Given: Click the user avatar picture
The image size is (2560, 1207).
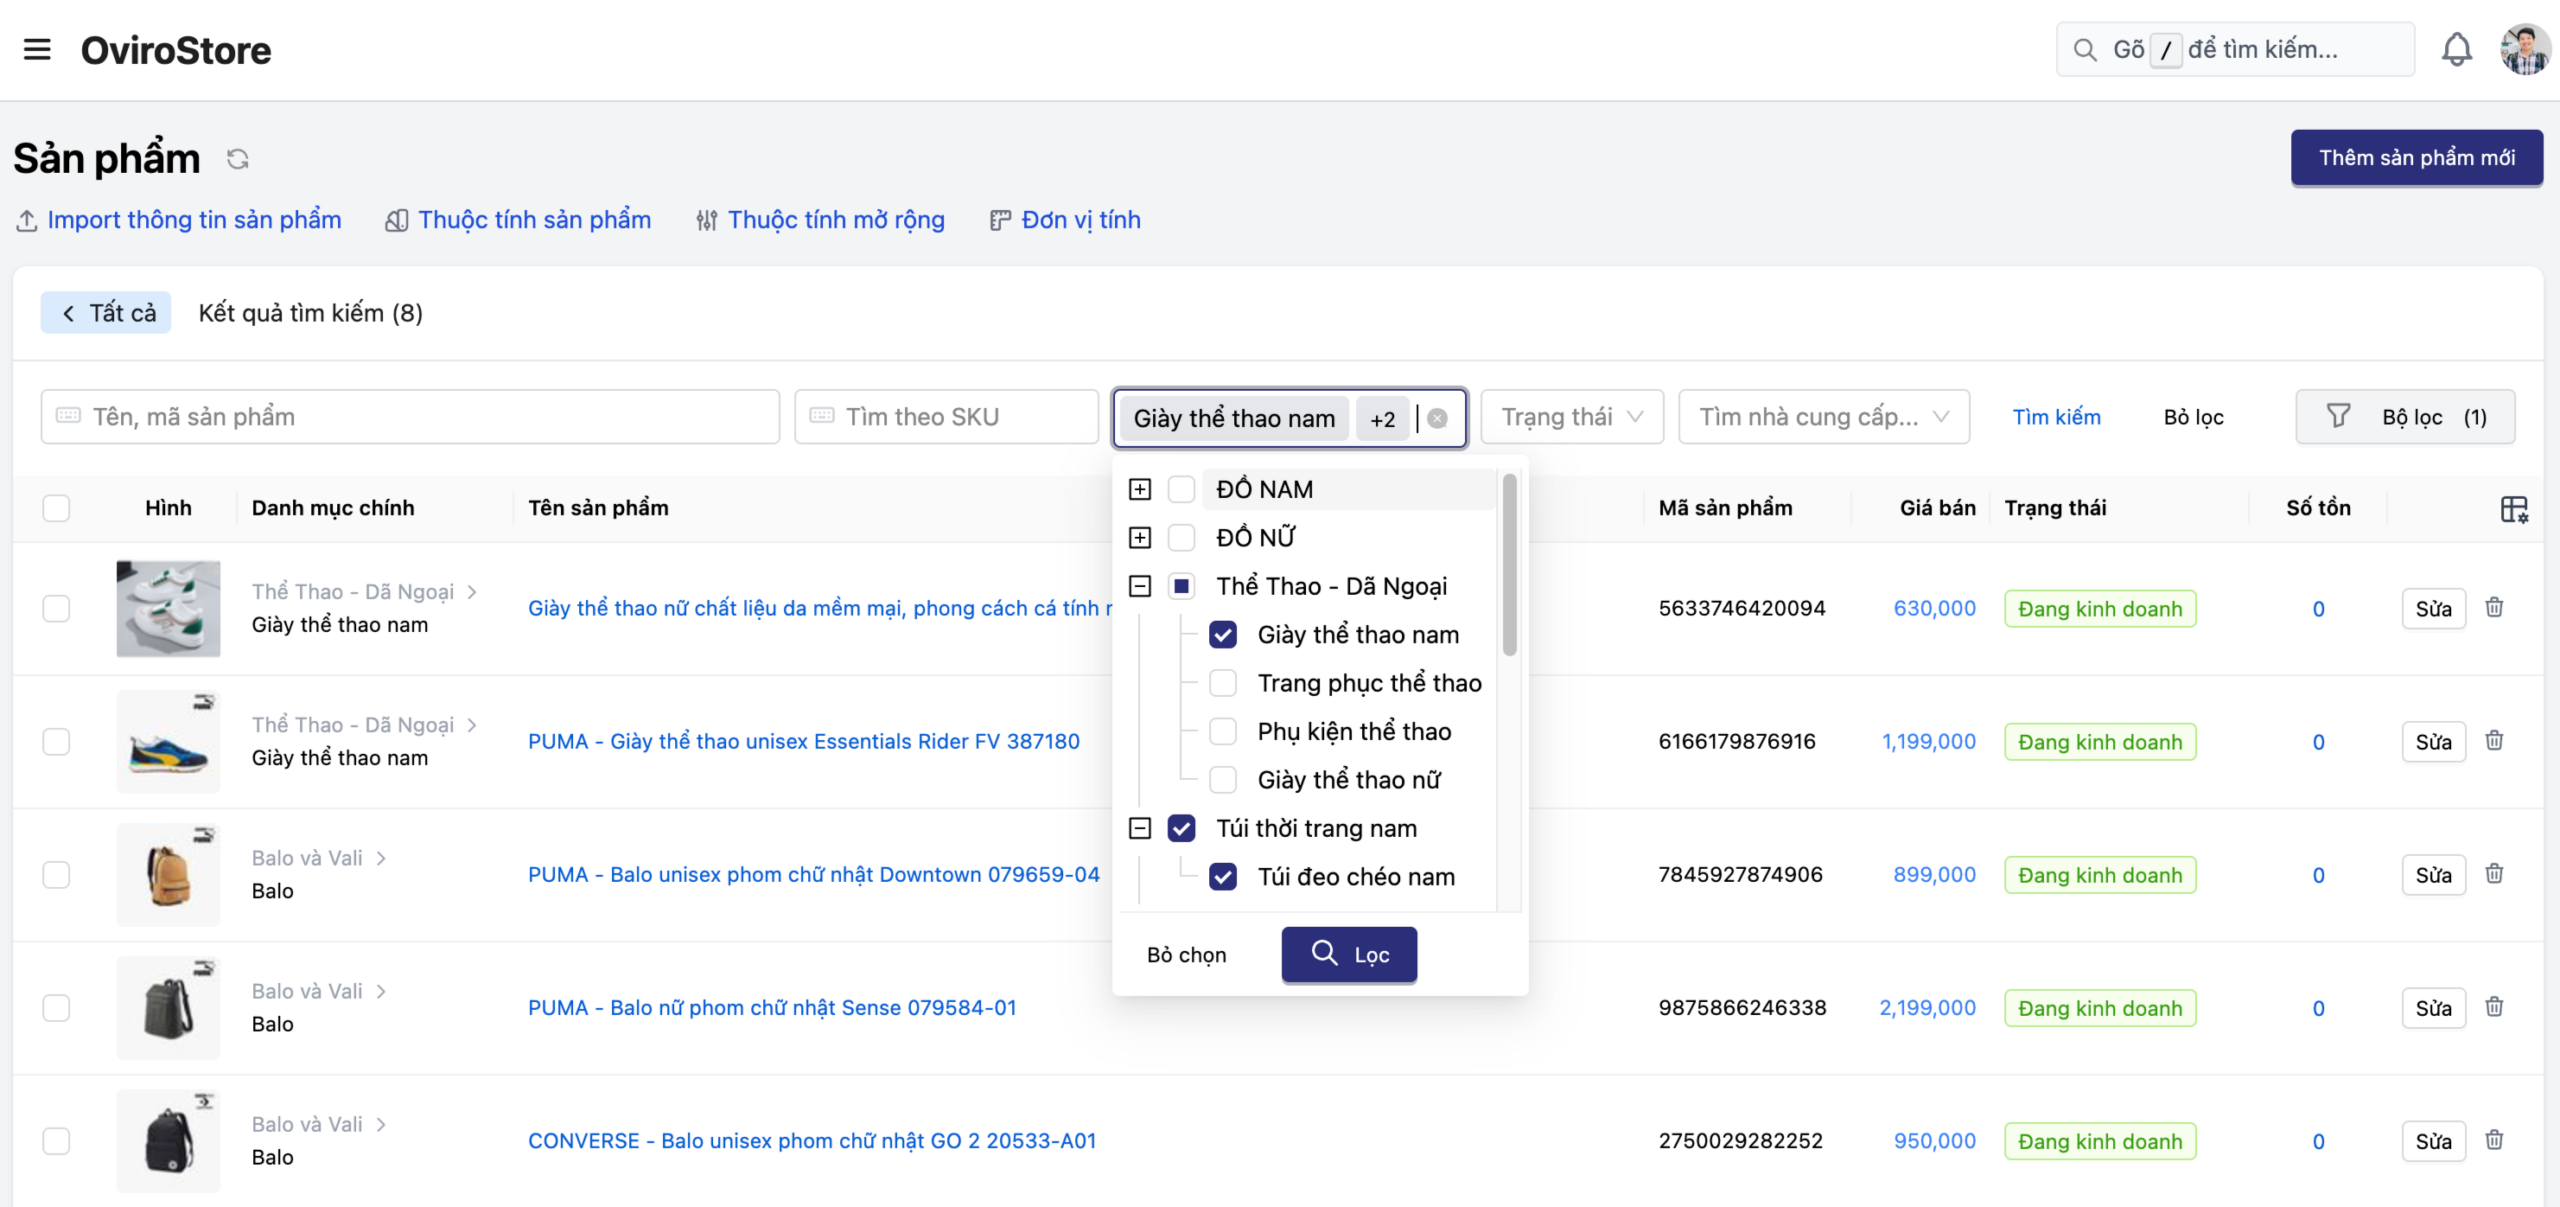Looking at the screenshot, I should (2524, 49).
